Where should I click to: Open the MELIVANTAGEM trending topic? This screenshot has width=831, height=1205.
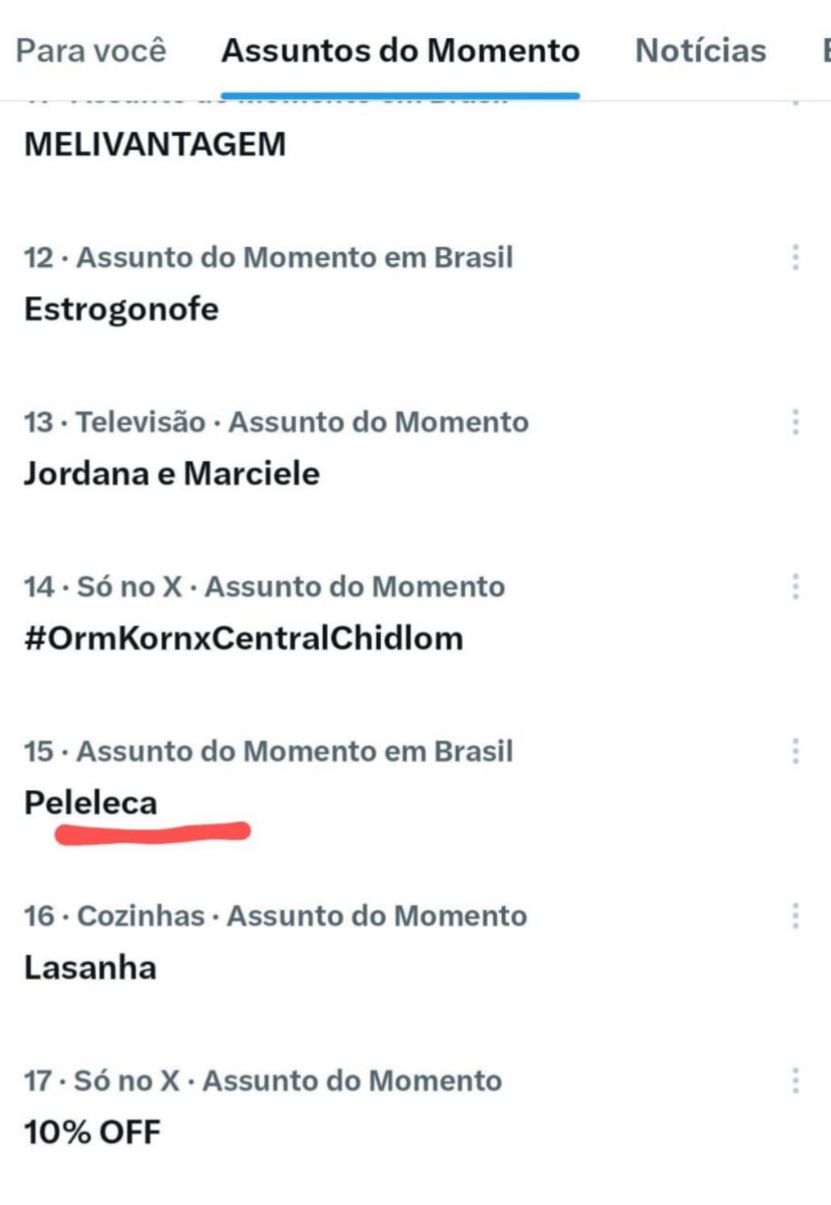click(x=154, y=145)
